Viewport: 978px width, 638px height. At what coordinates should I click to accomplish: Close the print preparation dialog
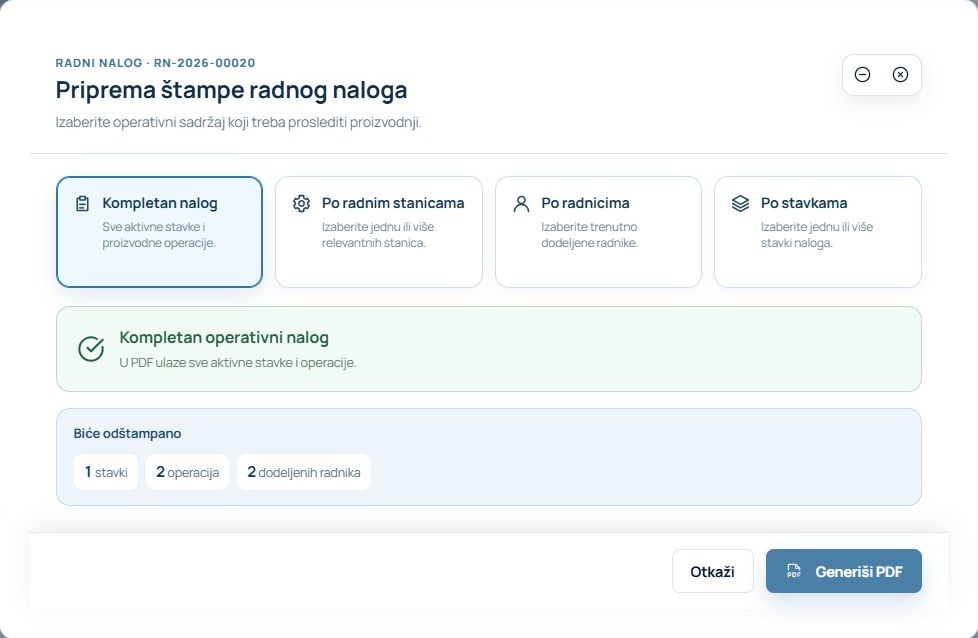tap(900, 75)
